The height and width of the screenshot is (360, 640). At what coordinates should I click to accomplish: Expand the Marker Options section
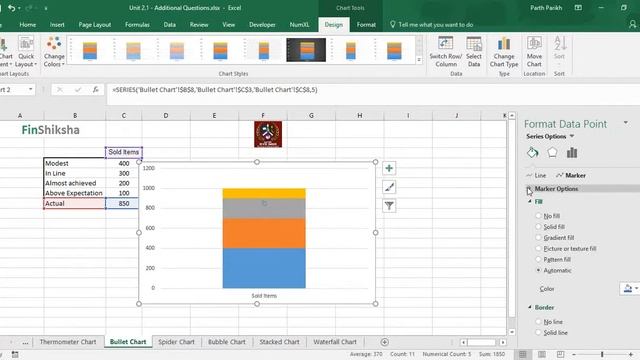529,189
